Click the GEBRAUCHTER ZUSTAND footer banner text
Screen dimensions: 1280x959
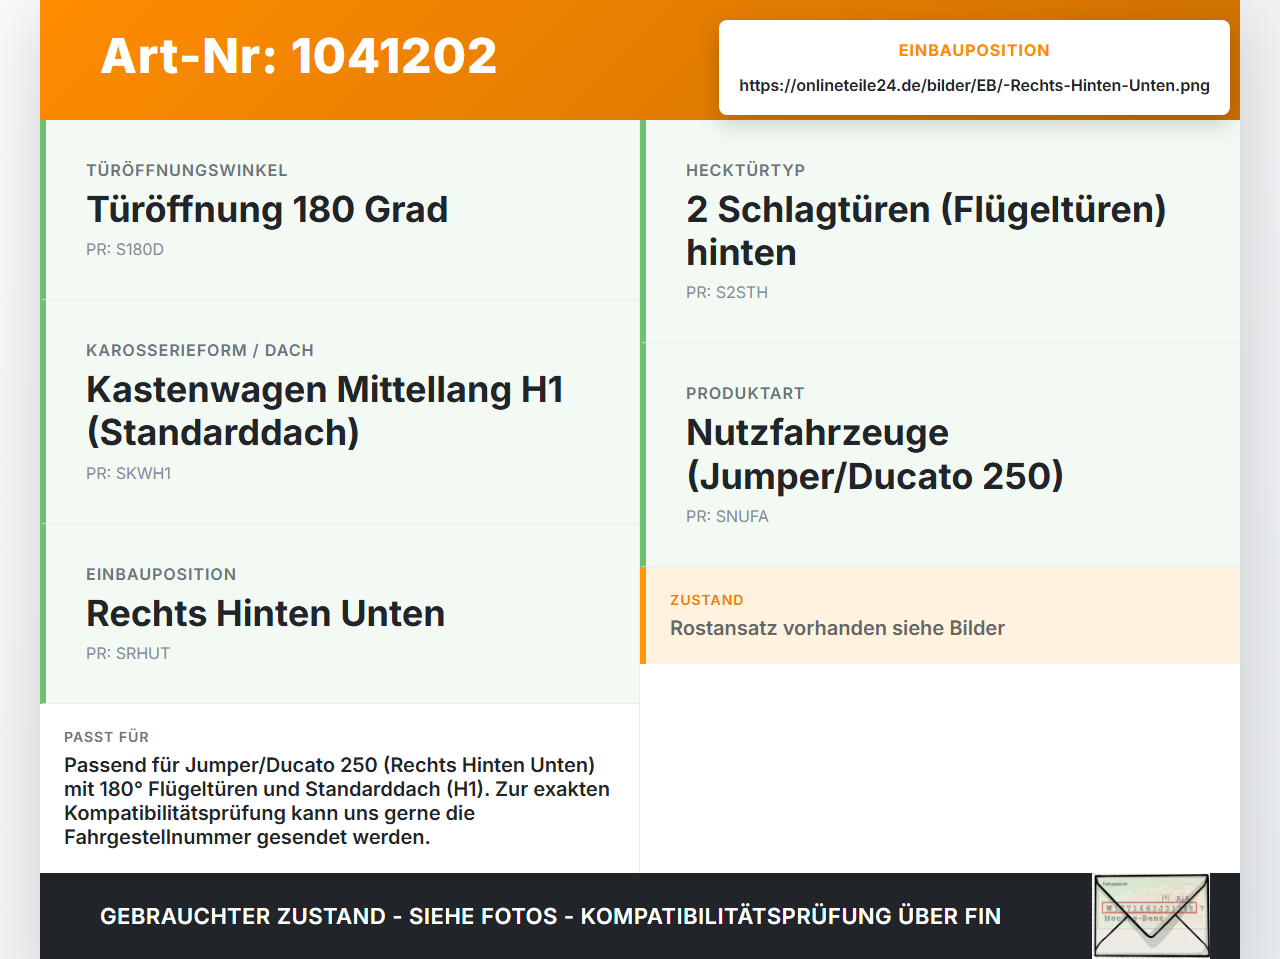pyautogui.click(x=550, y=917)
